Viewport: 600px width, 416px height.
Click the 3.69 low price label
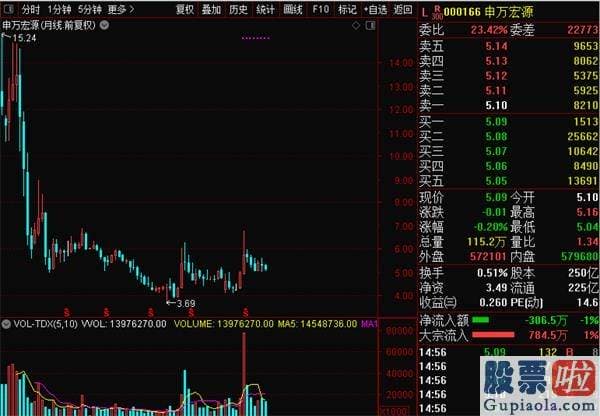click(x=186, y=304)
